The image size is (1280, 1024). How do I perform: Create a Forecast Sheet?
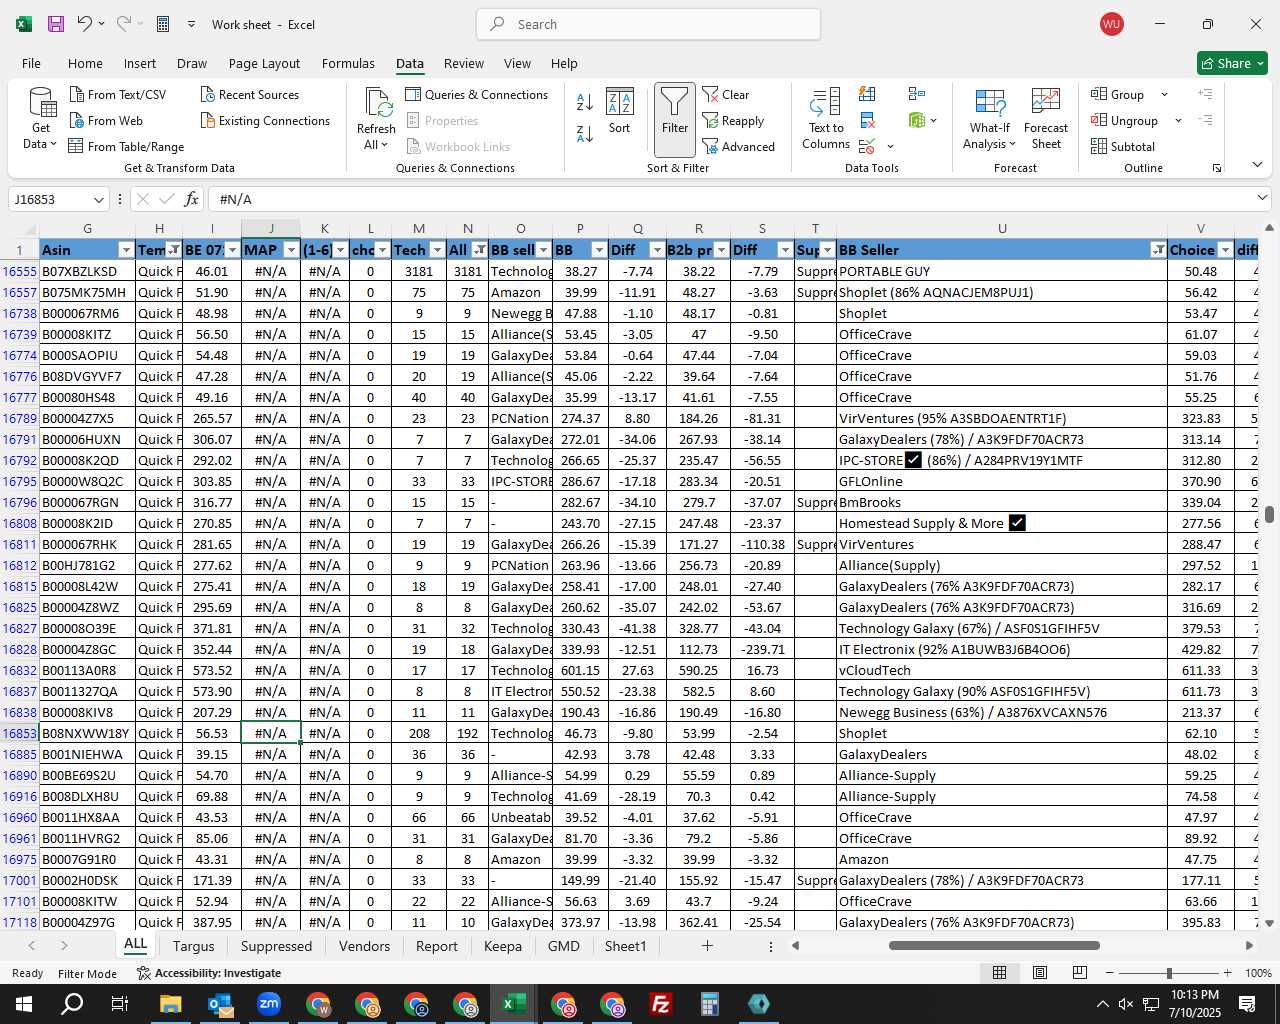click(x=1046, y=119)
